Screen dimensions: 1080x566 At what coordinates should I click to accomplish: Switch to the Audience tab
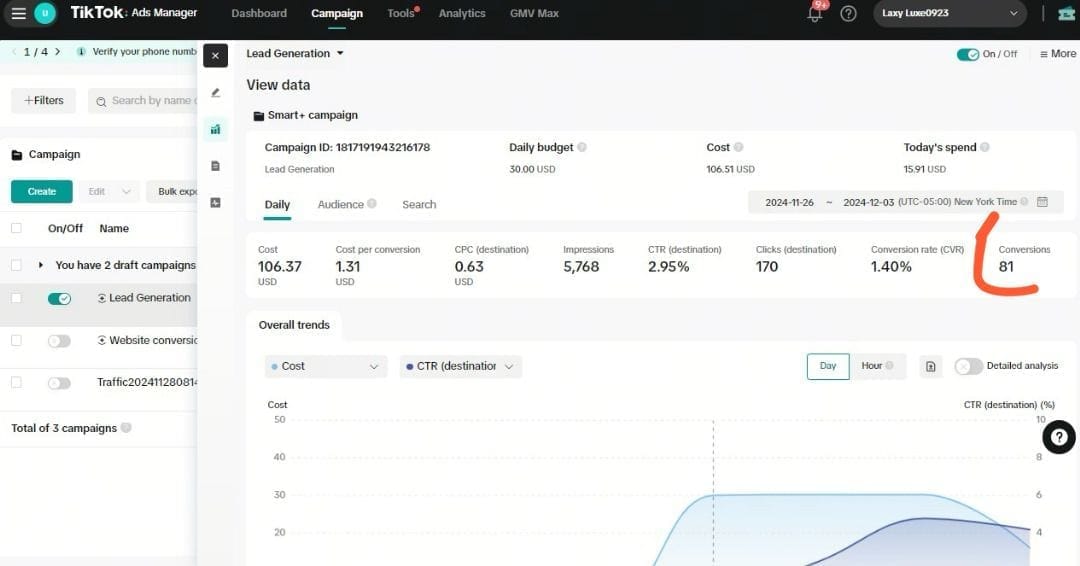tap(340, 205)
